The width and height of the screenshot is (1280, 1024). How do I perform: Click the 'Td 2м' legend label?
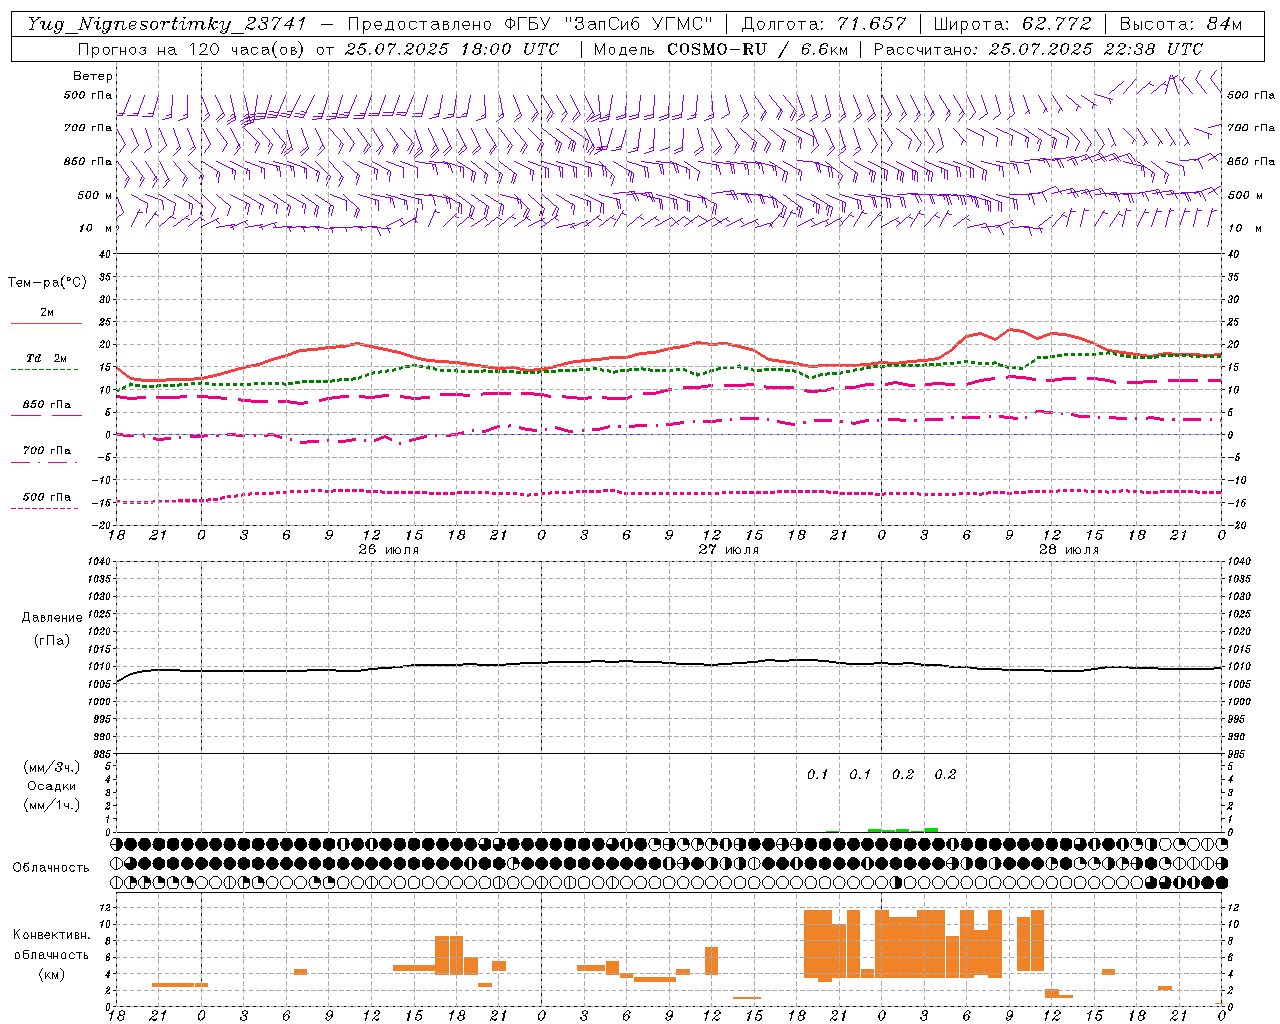47,358
